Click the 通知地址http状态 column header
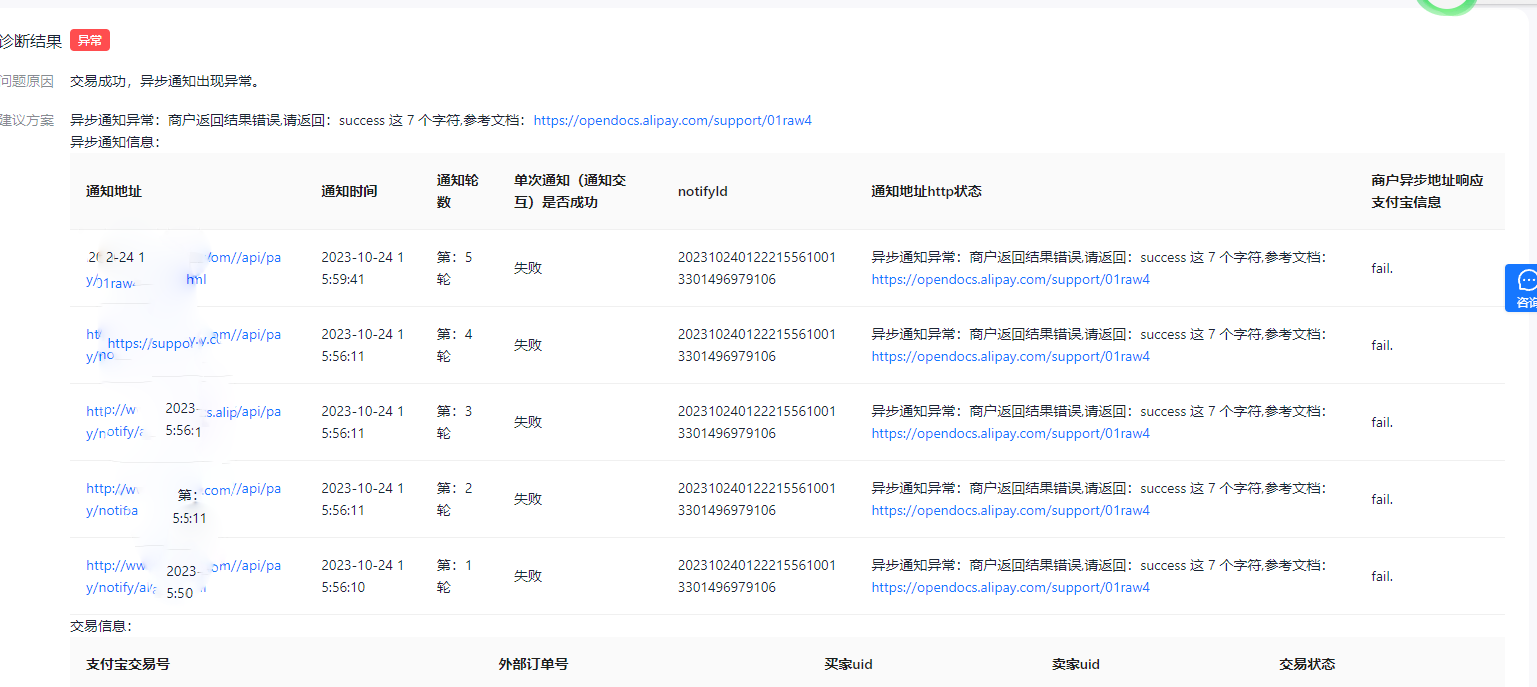Image resolution: width=1537 pixels, height=687 pixels. point(926,191)
